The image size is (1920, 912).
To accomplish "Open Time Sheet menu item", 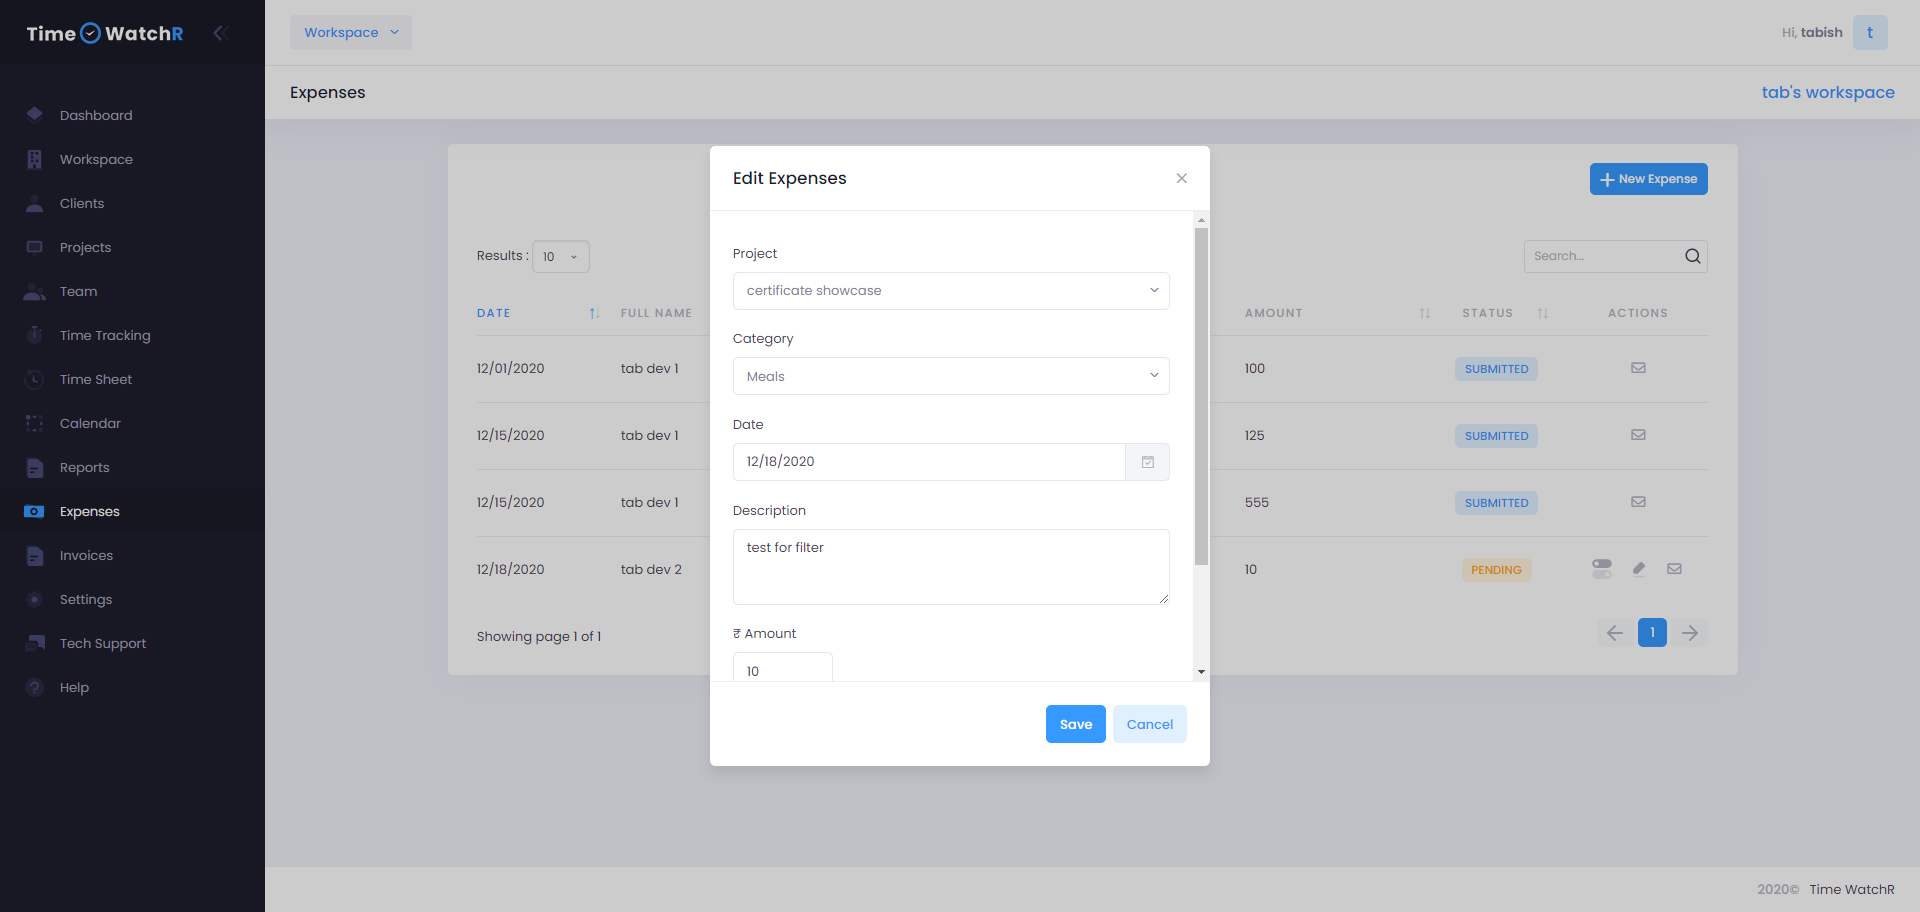I will pyautogui.click(x=96, y=379).
